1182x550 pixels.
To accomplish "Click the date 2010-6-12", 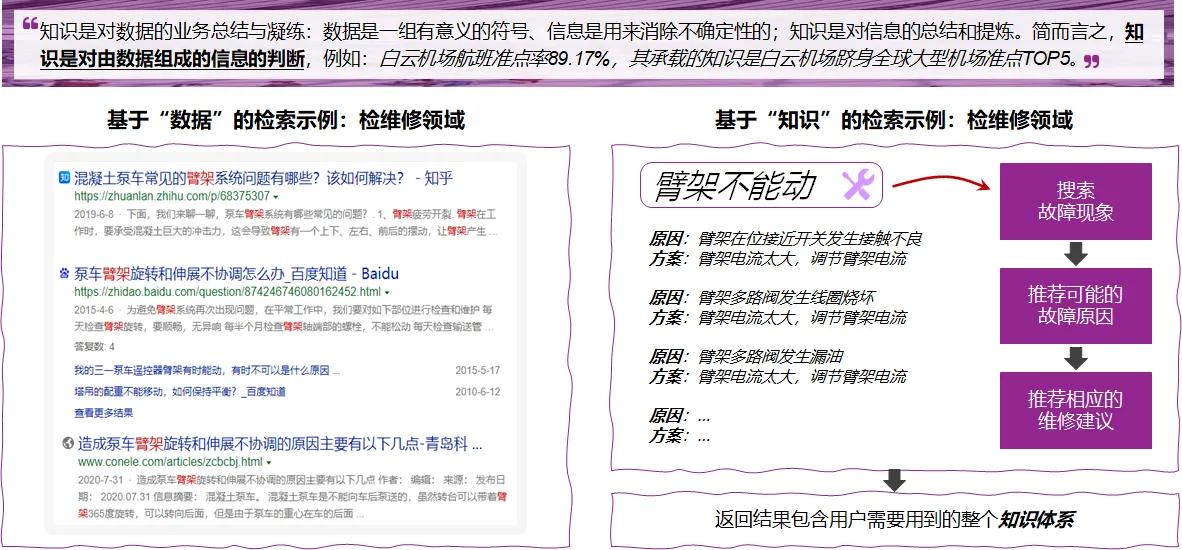I will pos(477,393).
